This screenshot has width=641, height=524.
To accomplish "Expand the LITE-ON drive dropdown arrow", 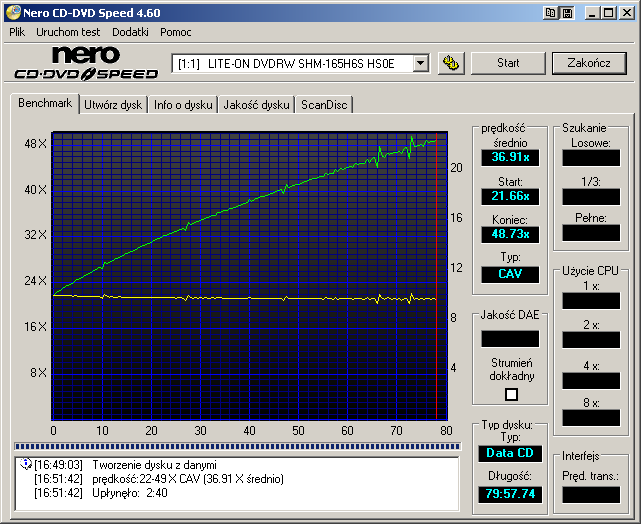I will 420,63.
